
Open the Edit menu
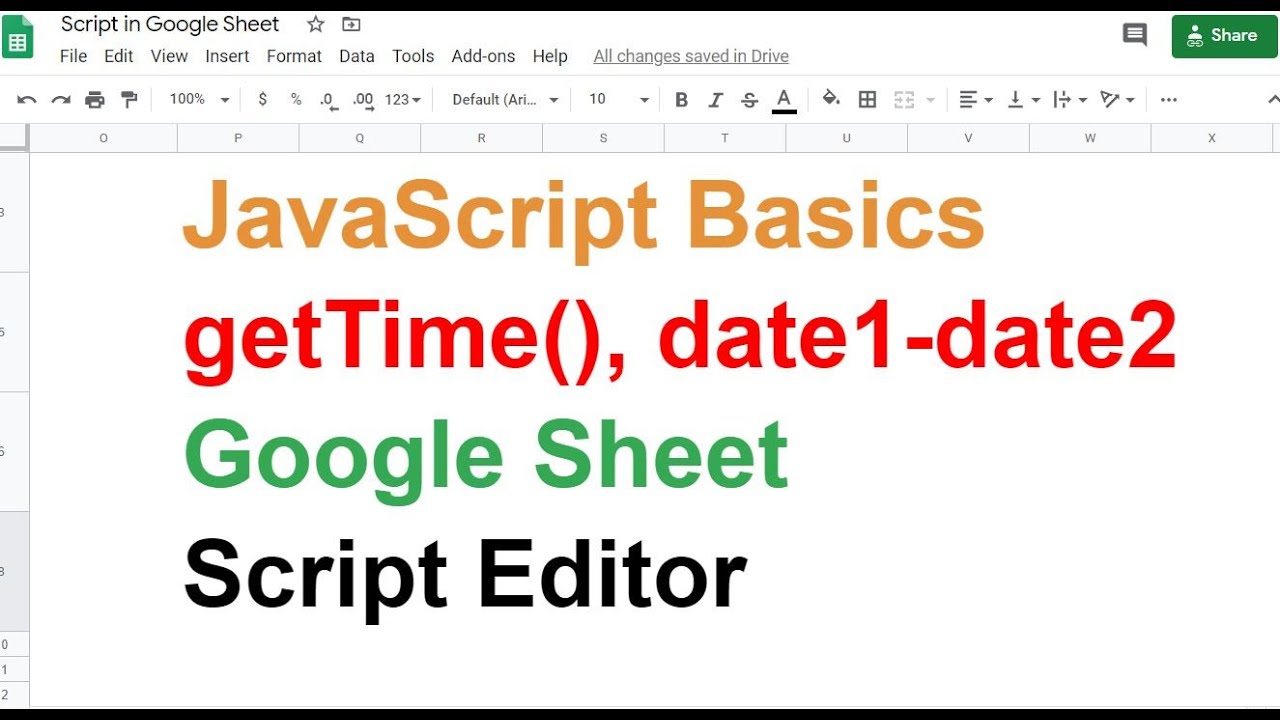[x=119, y=56]
